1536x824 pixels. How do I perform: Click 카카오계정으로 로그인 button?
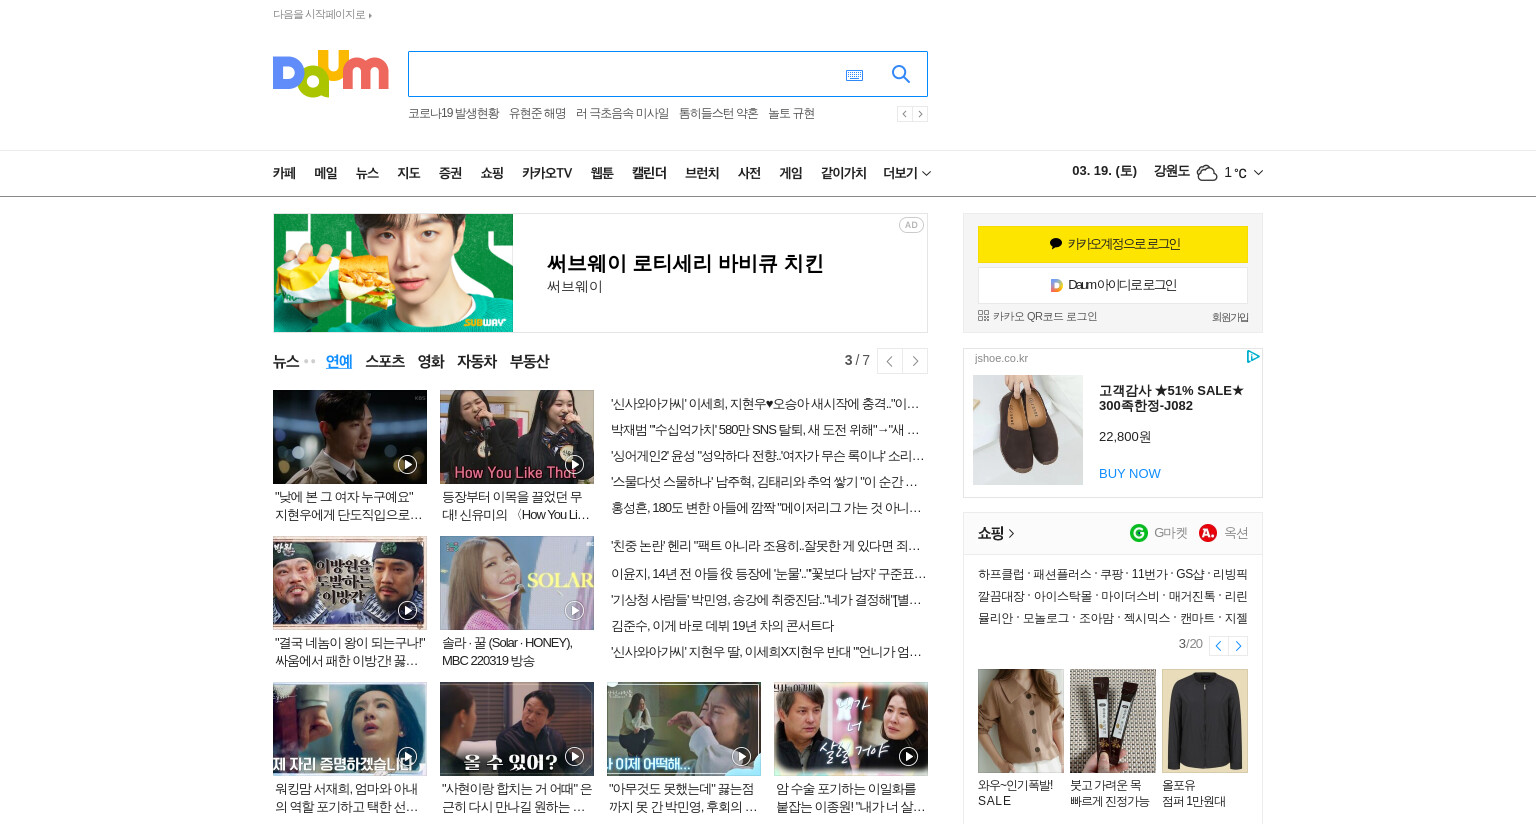pyautogui.click(x=1113, y=244)
